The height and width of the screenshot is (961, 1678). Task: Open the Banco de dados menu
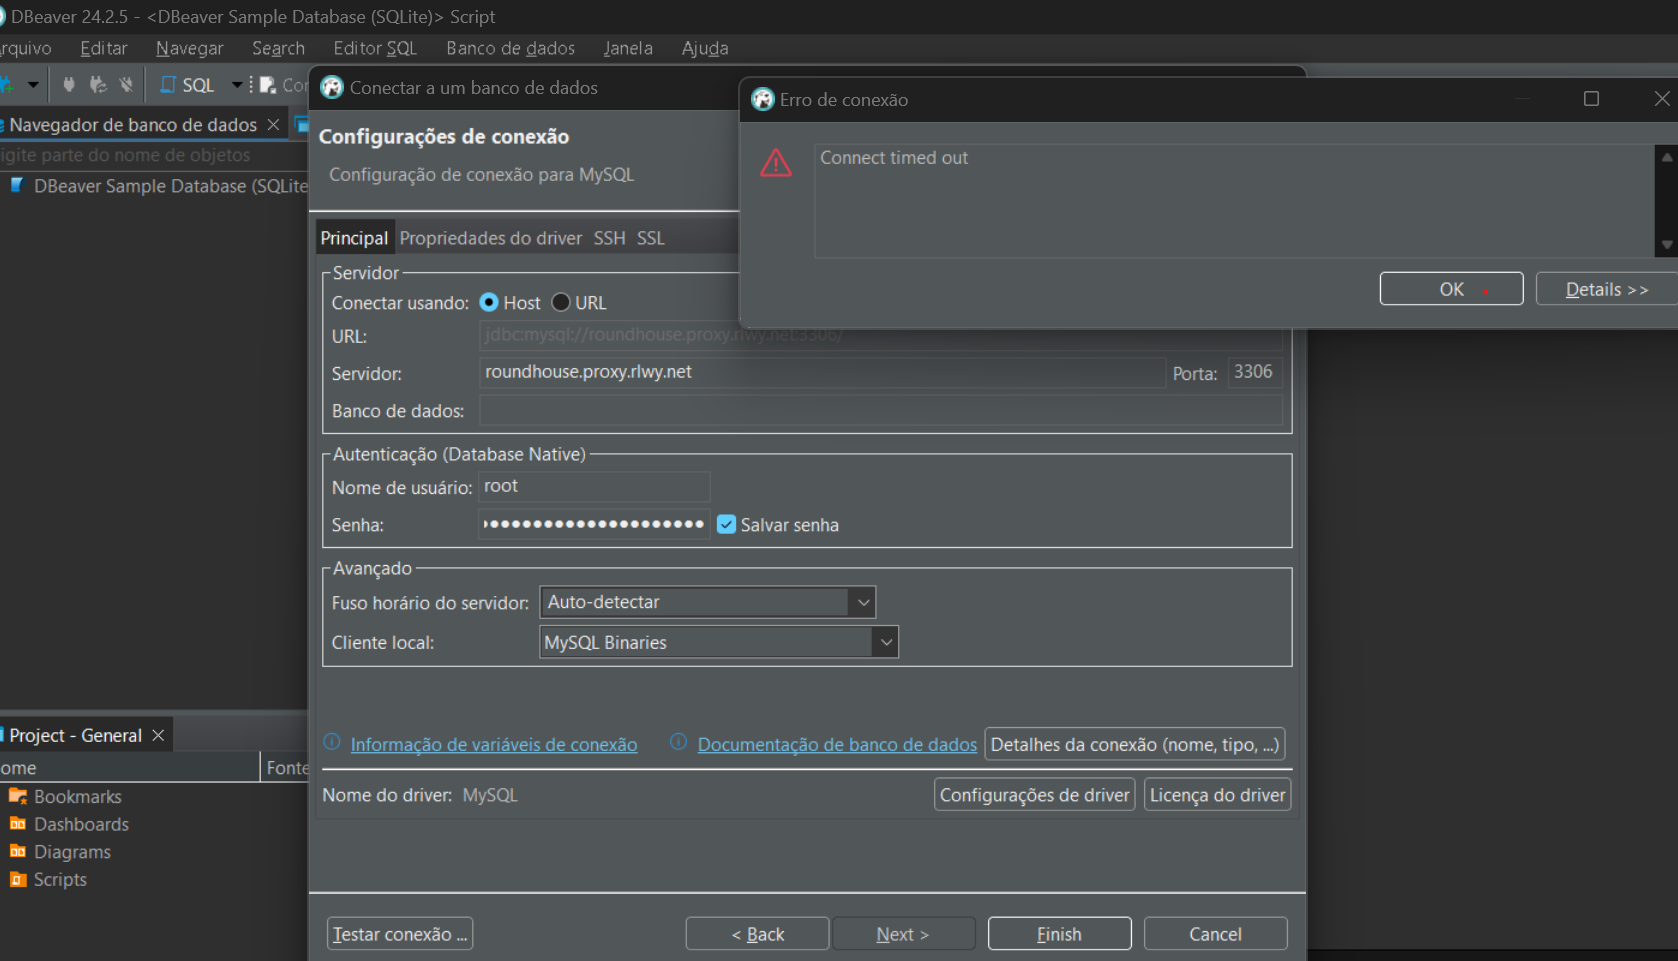click(510, 48)
